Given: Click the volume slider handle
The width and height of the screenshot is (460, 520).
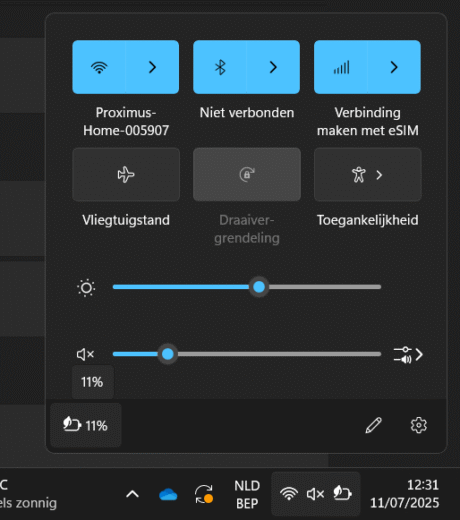Looking at the screenshot, I should [168, 354].
